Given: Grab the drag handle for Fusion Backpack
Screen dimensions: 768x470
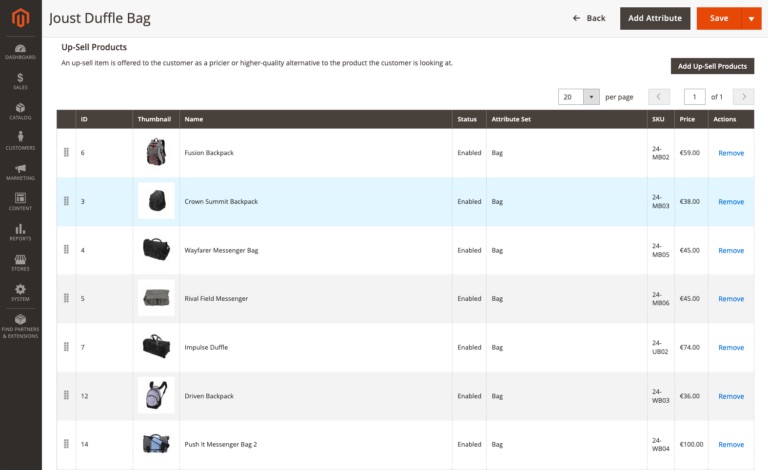Looking at the screenshot, I should 66,153.
